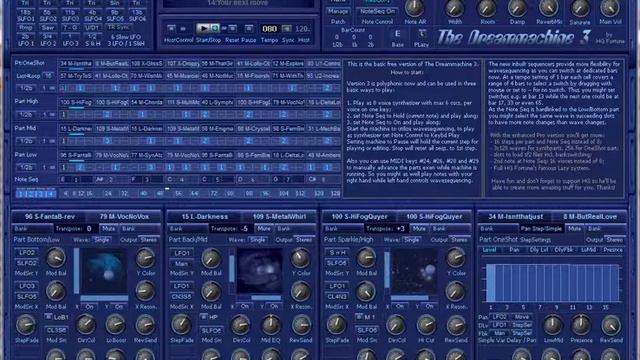Click the Hi Cut knob

426,325
